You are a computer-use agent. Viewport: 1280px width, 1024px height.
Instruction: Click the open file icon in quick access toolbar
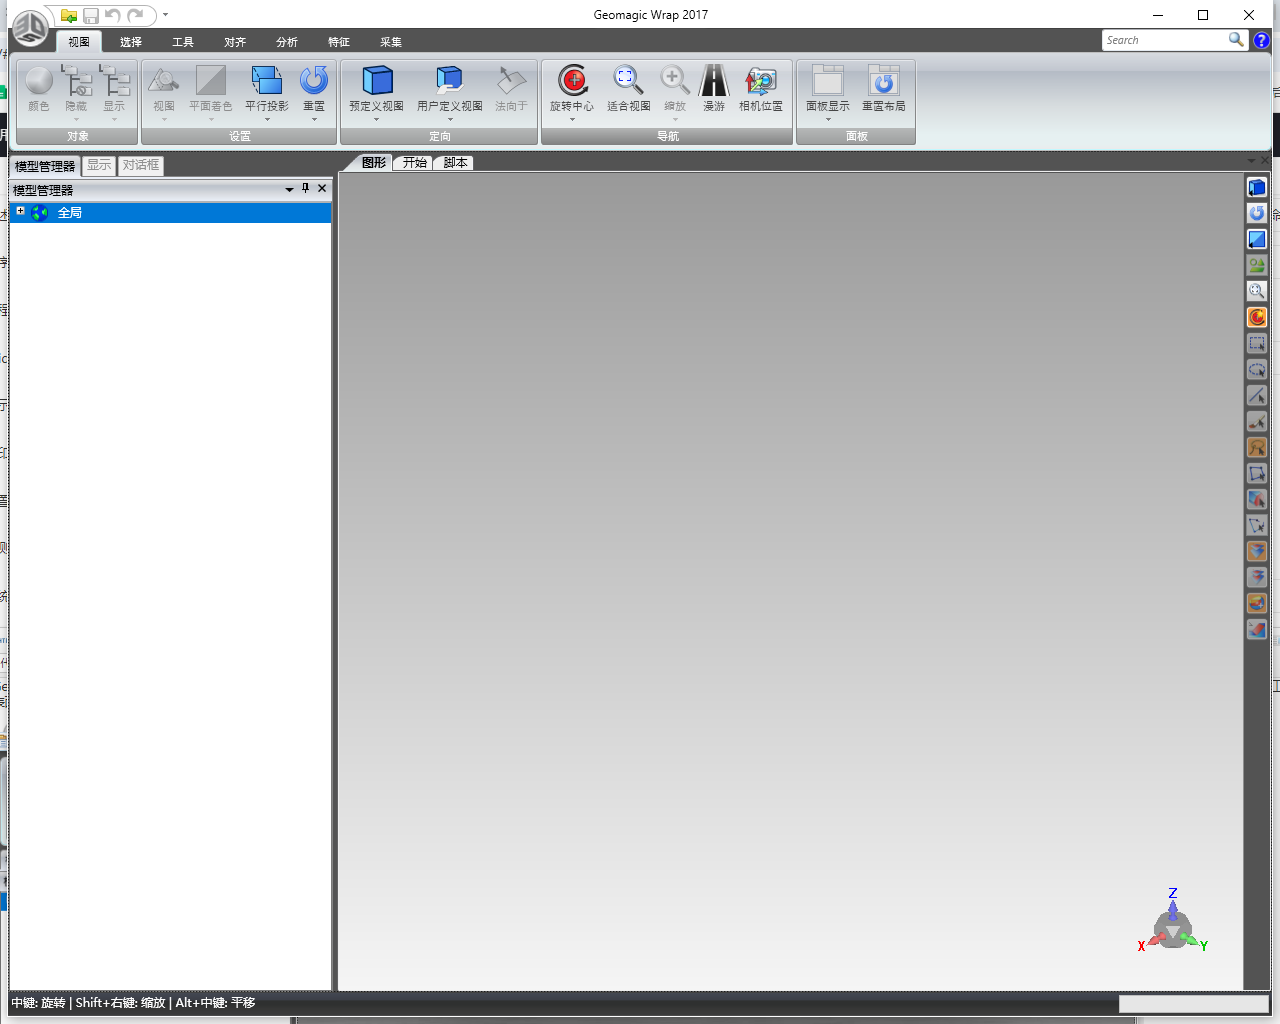point(68,15)
